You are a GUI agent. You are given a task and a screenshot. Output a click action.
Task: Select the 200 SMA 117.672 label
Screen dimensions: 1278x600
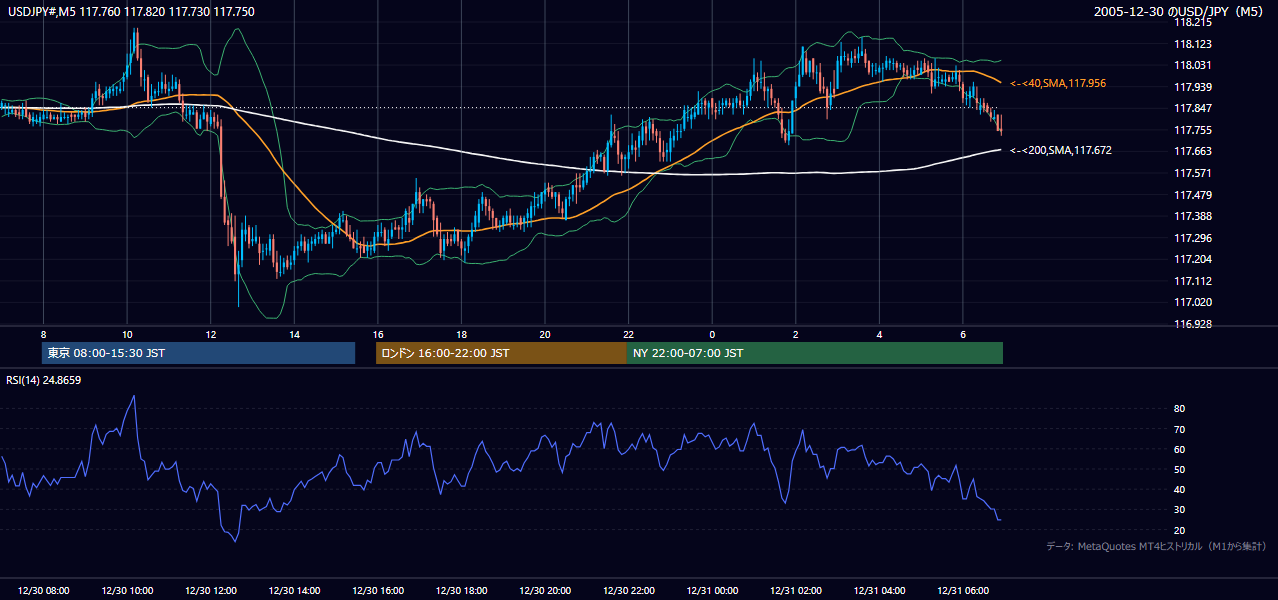coord(1061,150)
